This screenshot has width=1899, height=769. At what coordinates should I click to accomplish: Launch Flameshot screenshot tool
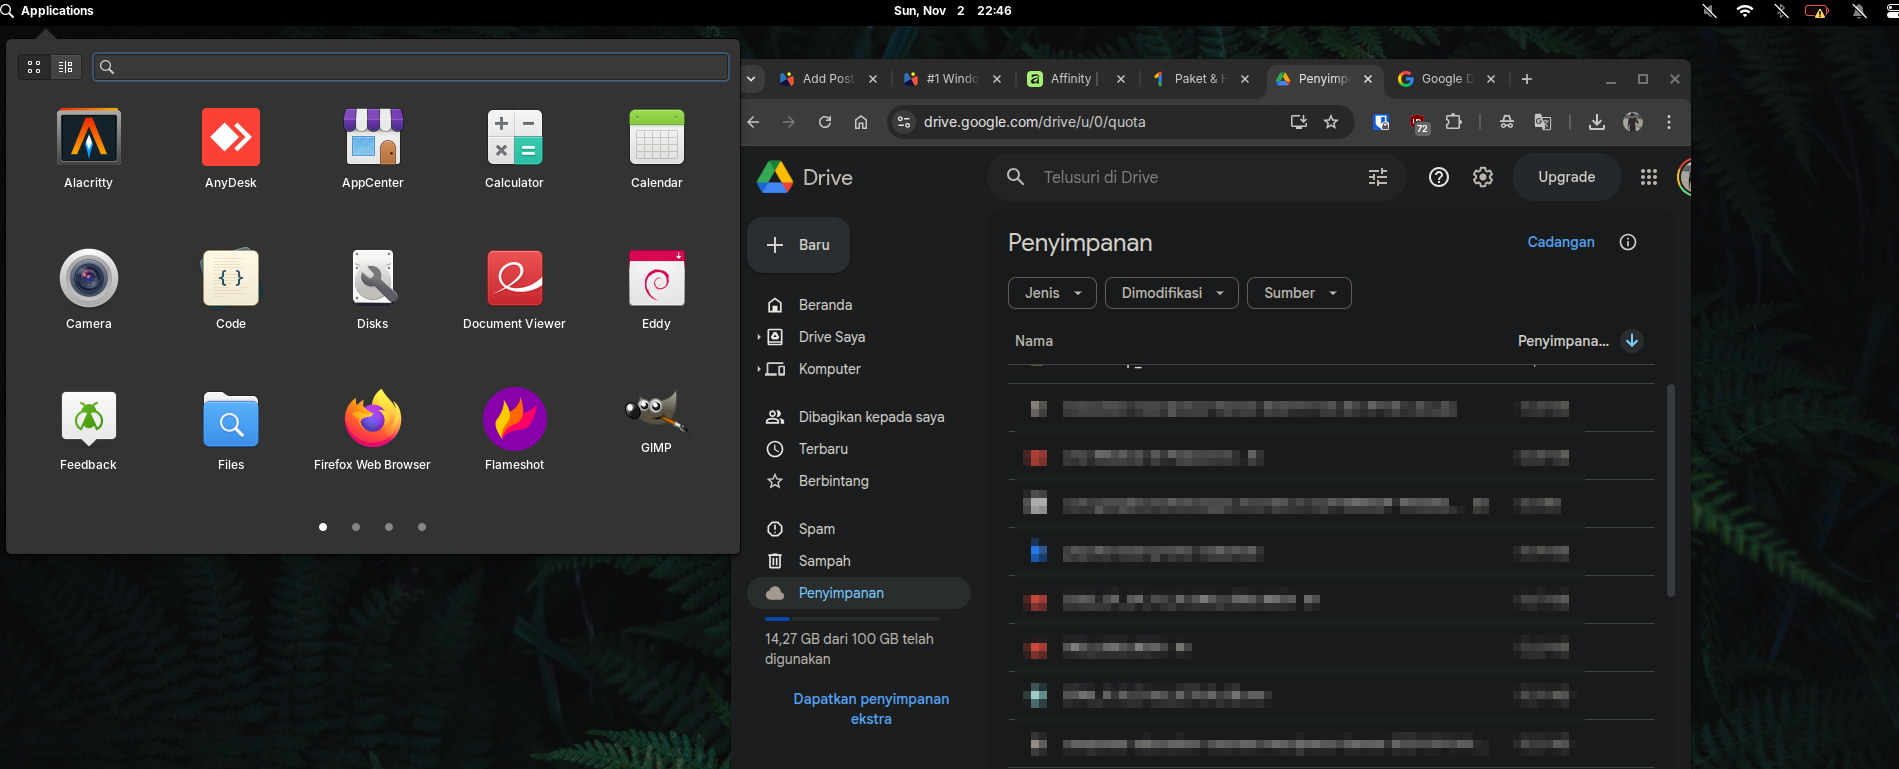click(514, 420)
